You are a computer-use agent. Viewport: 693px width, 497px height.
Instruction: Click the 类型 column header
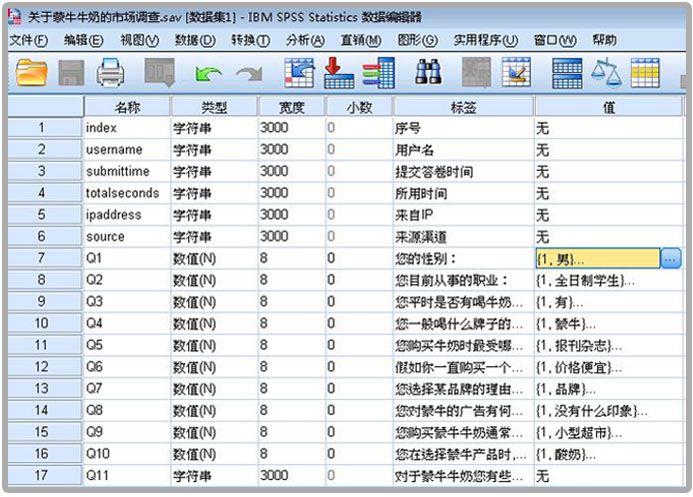(x=214, y=107)
